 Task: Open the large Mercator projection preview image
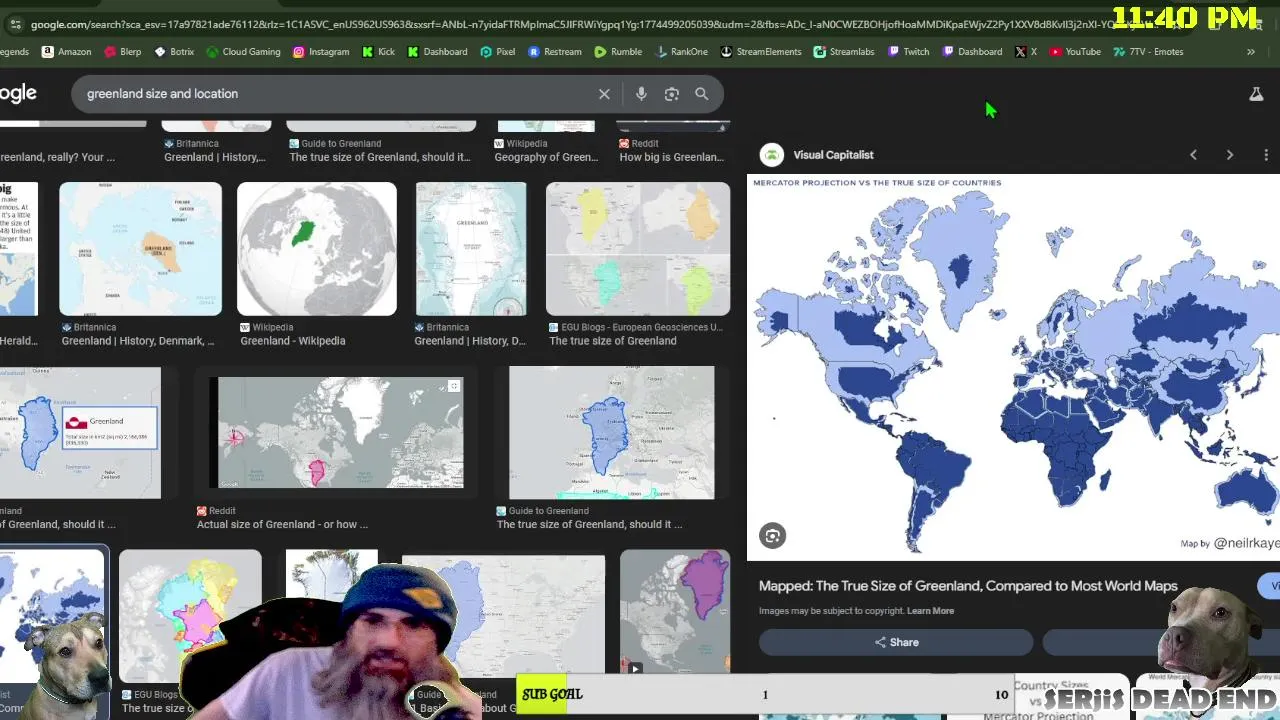[x=1013, y=367]
